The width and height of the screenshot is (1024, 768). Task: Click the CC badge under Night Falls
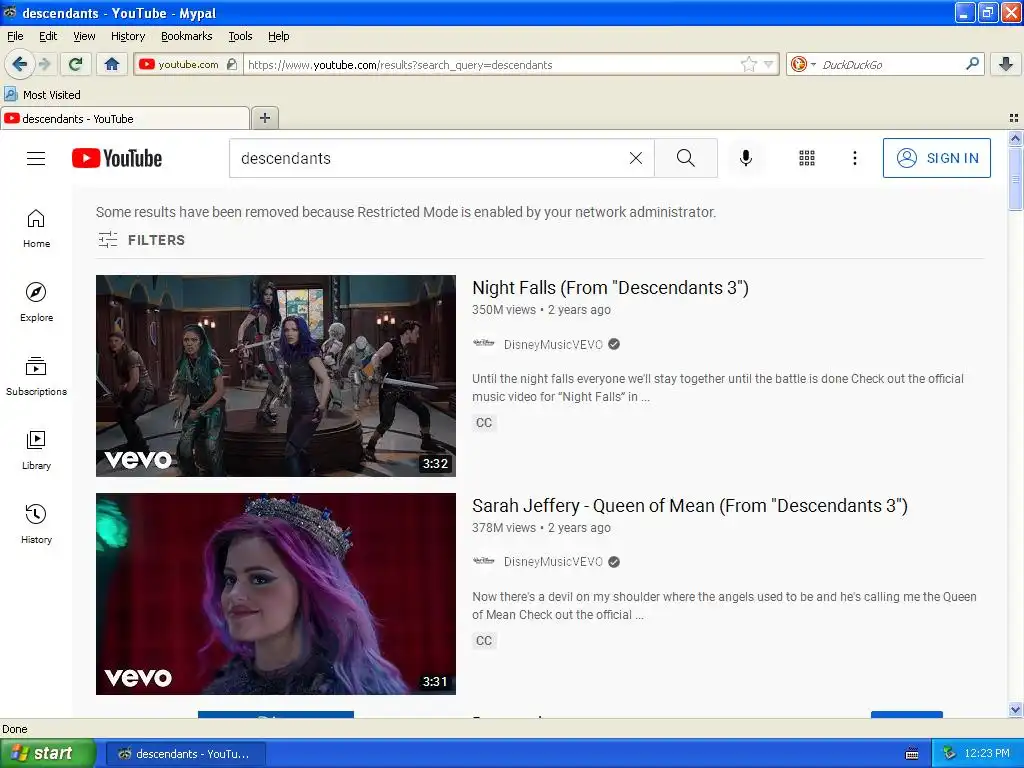click(484, 423)
